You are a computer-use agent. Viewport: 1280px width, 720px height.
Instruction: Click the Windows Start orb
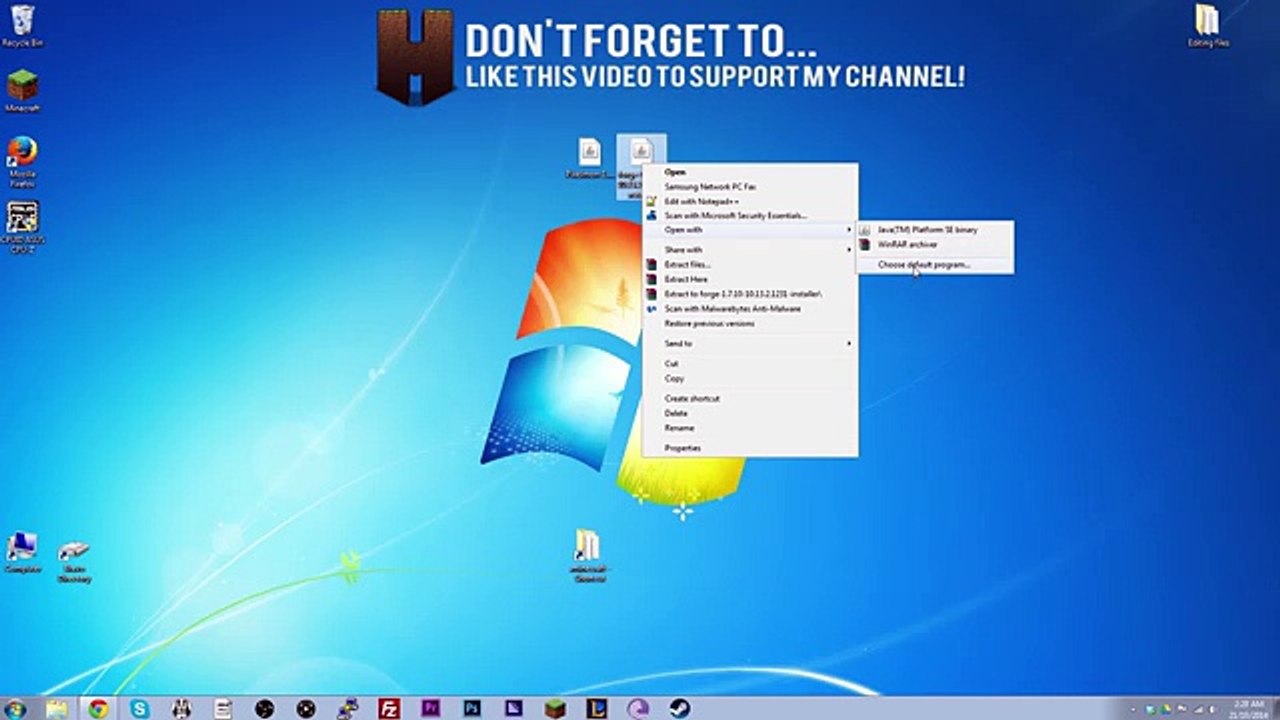[15, 709]
